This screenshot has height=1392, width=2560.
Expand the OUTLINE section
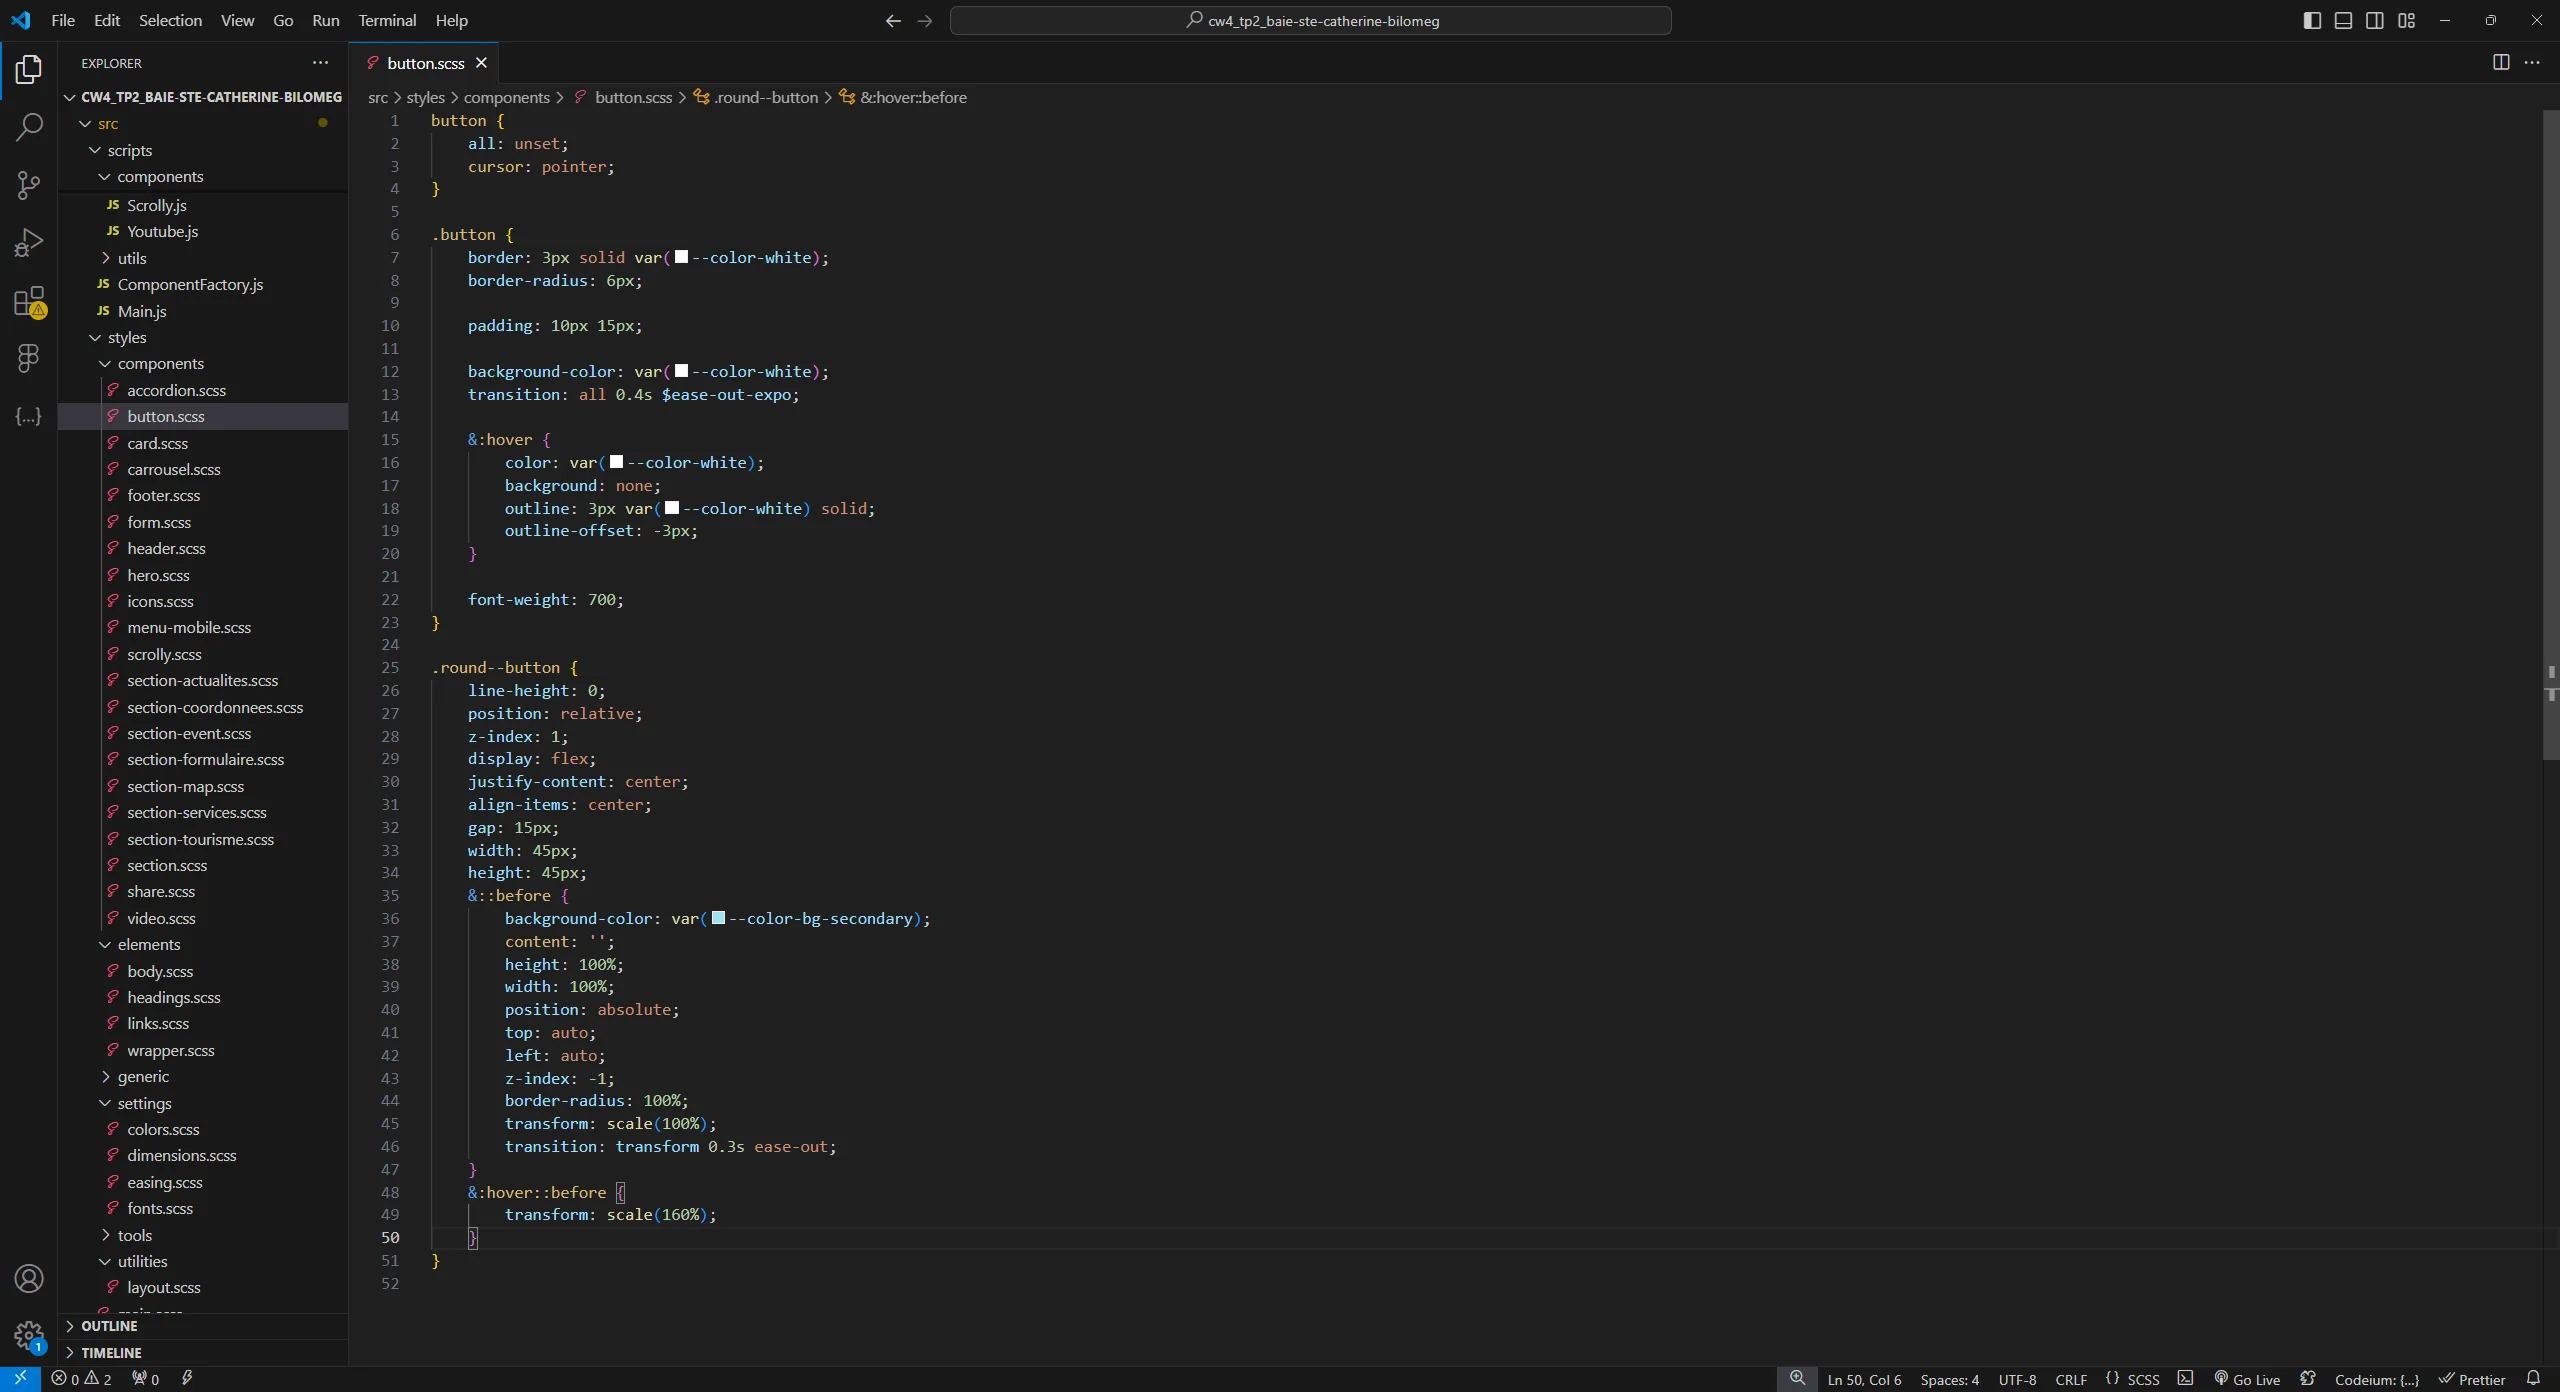pyautogui.click(x=110, y=1325)
